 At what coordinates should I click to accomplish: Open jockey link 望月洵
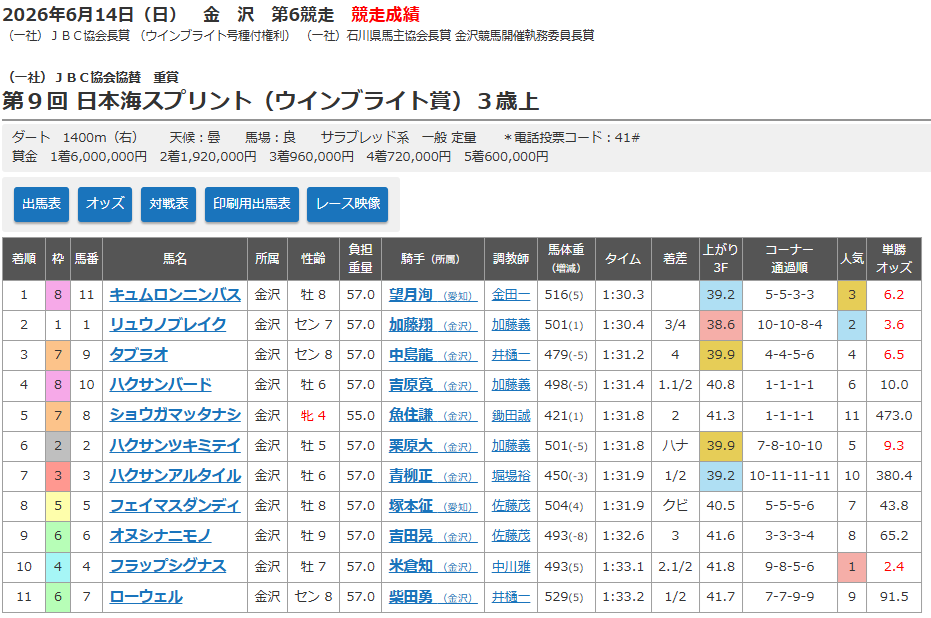click(x=433, y=295)
